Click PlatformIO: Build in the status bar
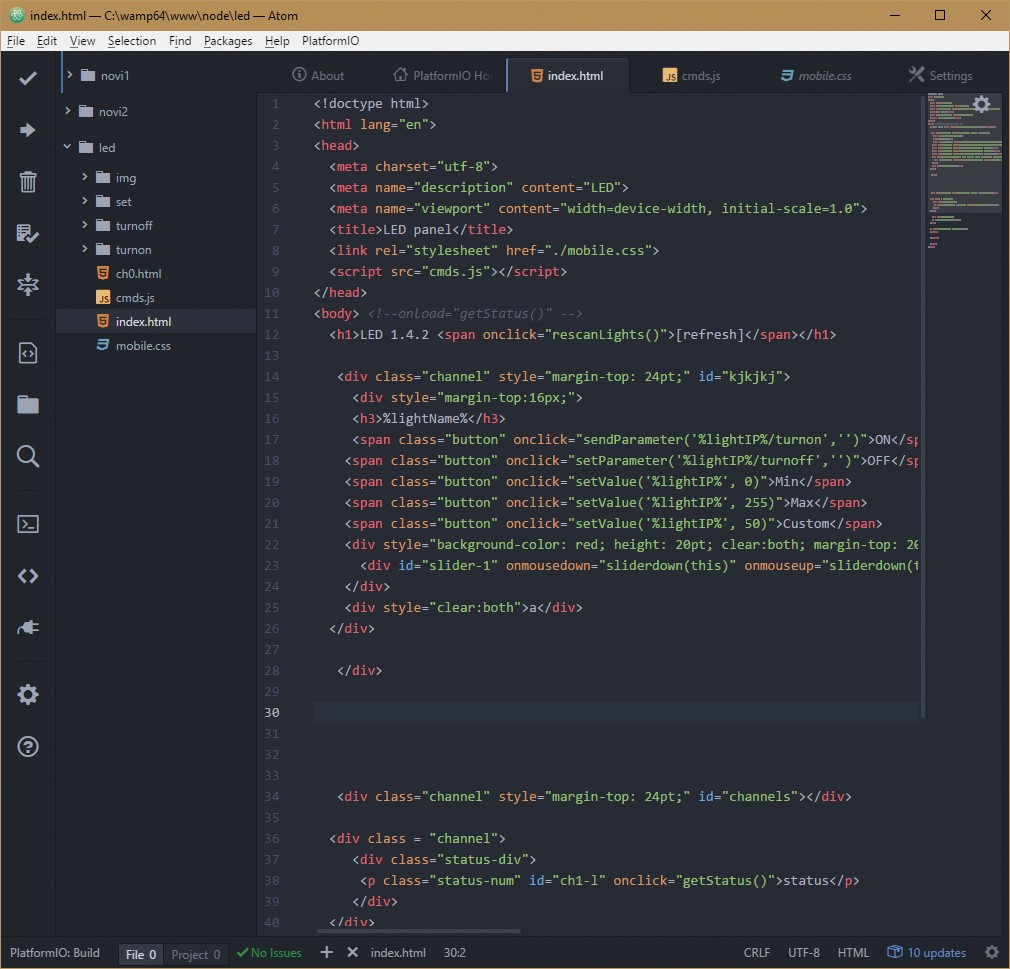Image resolution: width=1010 pixels, height=969 pixels. coord(55,952)
